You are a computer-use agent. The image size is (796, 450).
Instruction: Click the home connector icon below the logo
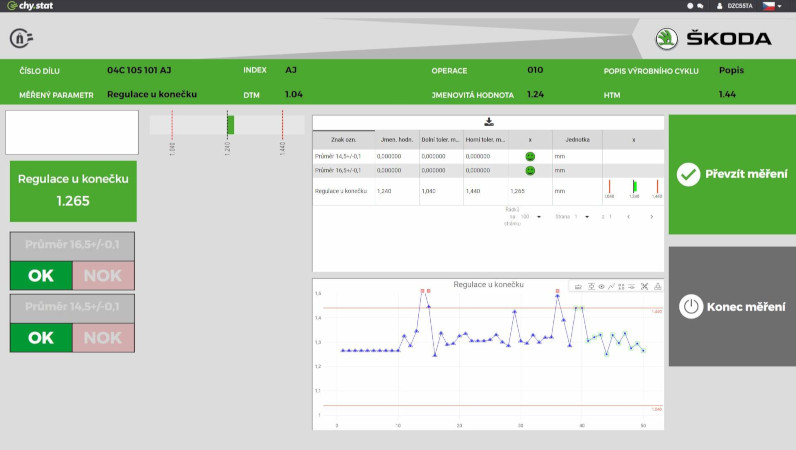coord(21,39)
